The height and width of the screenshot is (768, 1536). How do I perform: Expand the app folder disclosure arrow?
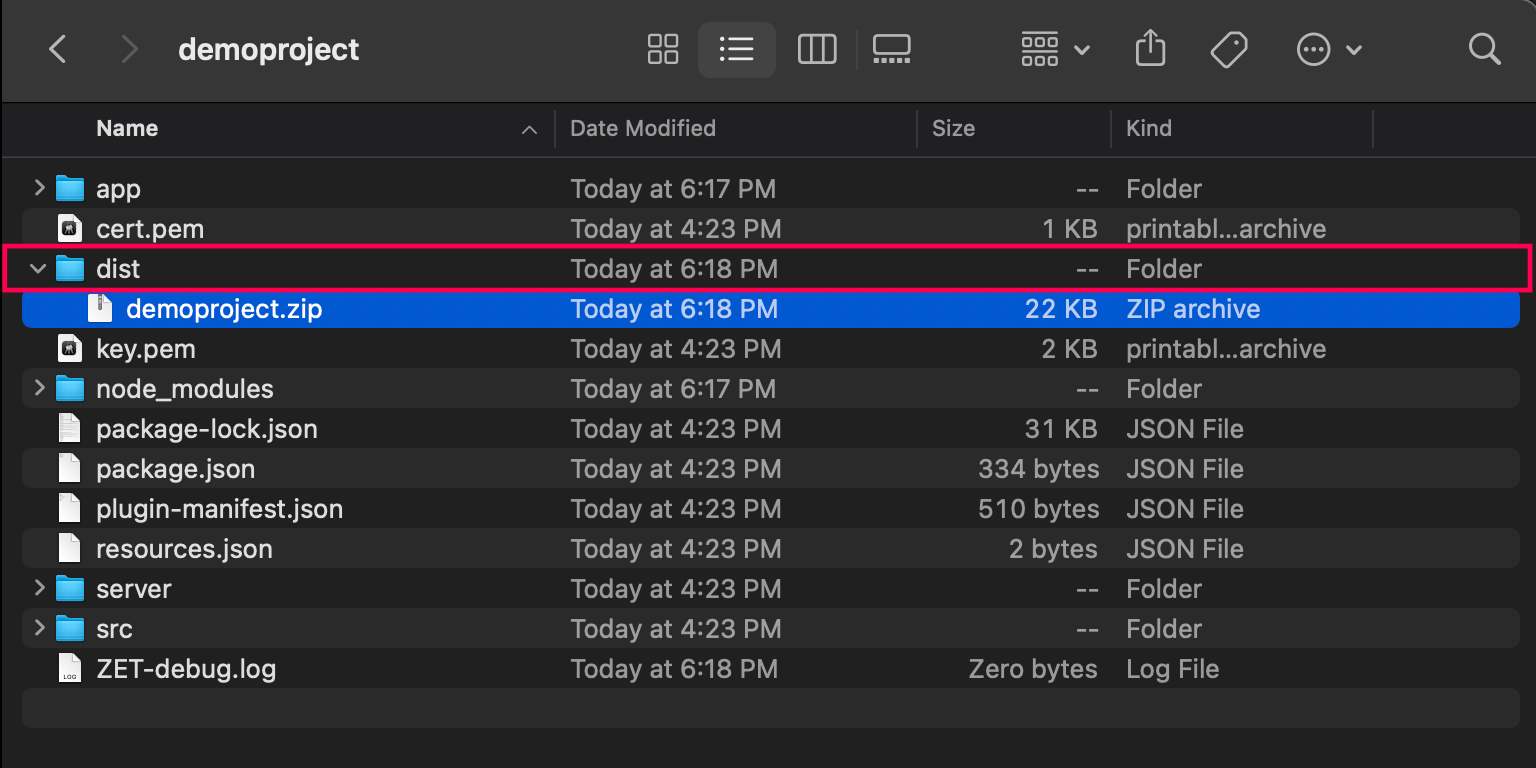click(39, 188)
